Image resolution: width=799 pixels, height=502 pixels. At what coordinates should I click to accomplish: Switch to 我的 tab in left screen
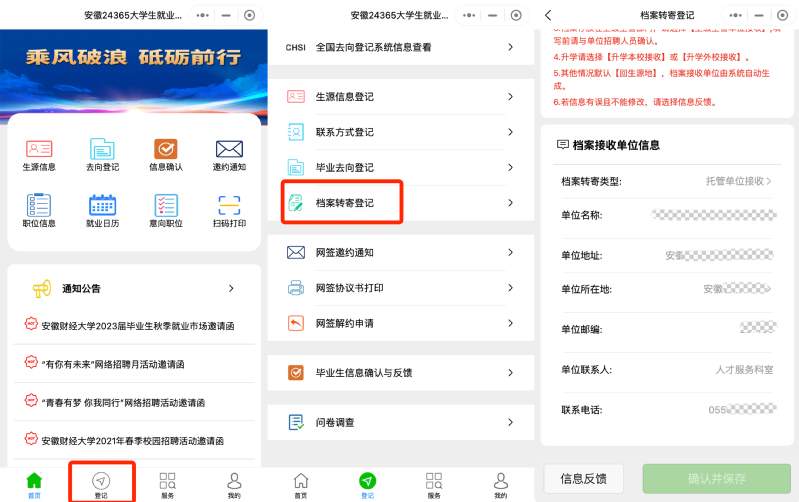(x=233, y=483)
